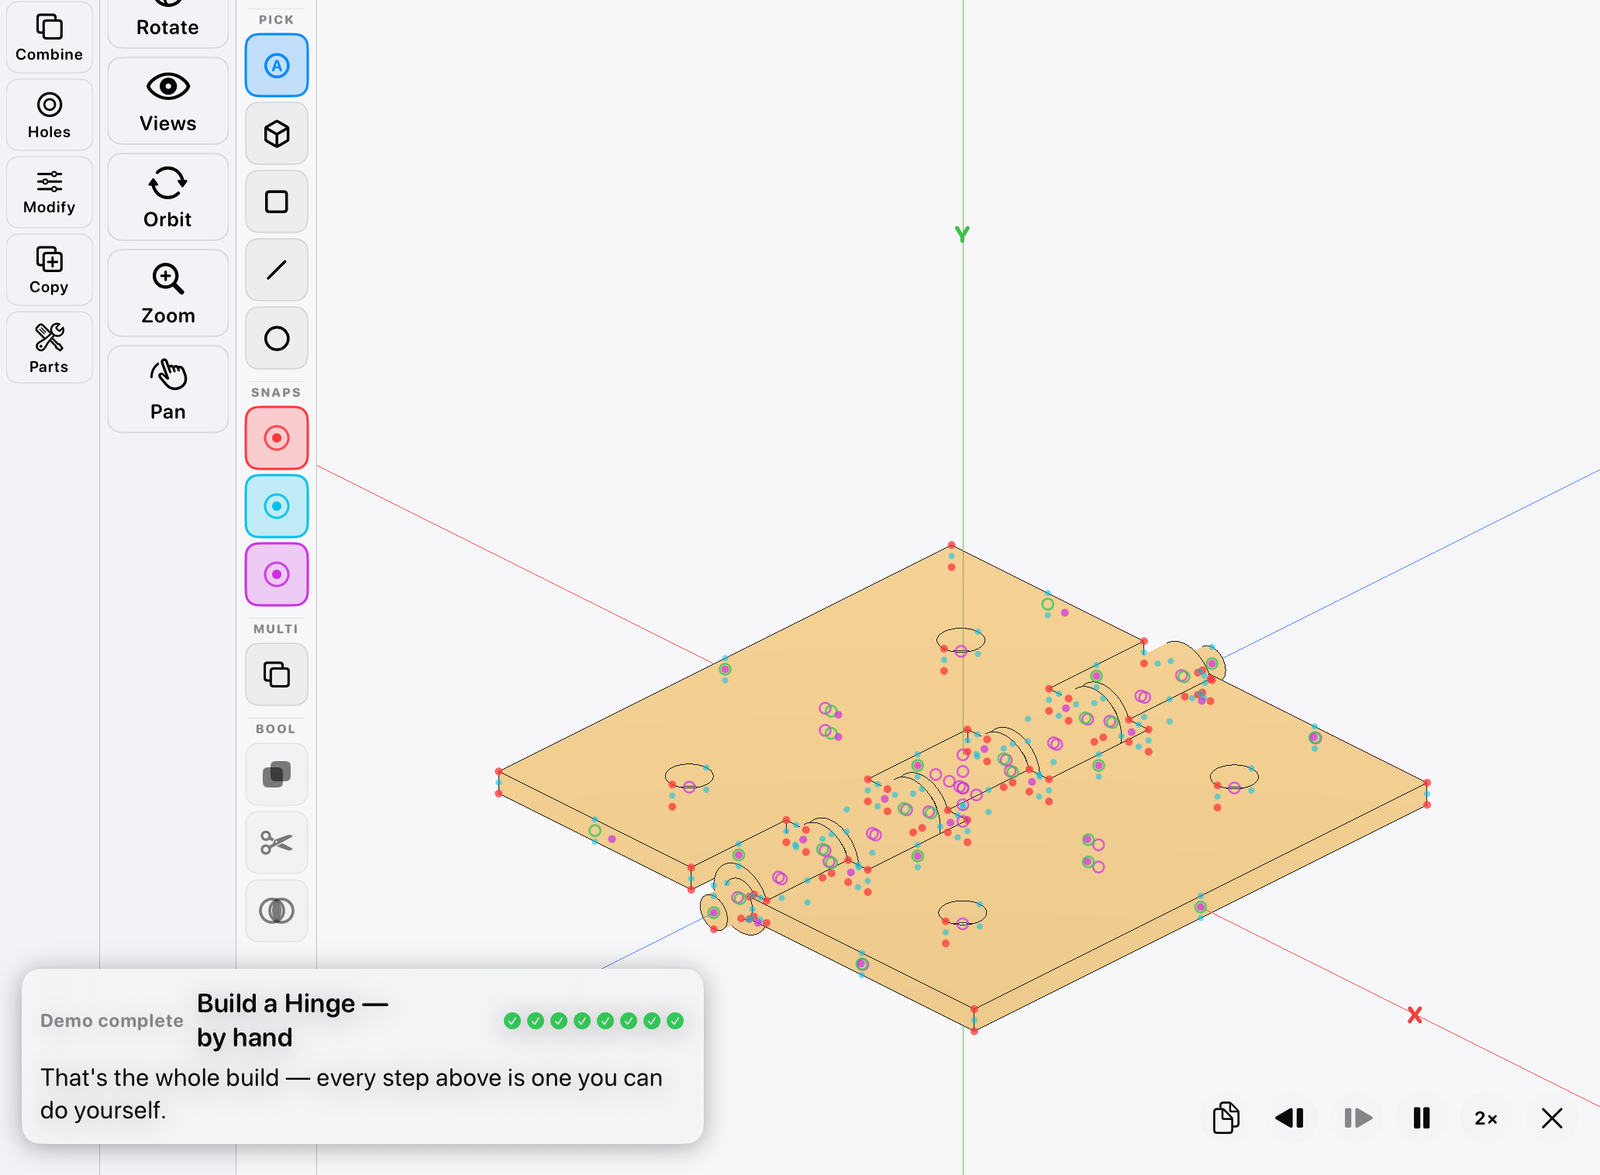Toggle the magenta center snap
Viewport: 1600px width, 1175px height.
[277, 574]
